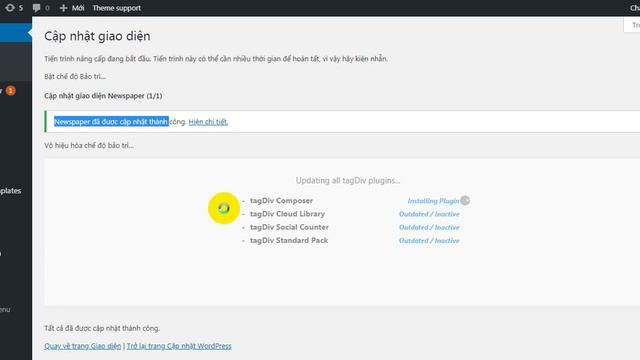
Task: Click the highlighted Newspaper updated message
Action: coord(111,122)
